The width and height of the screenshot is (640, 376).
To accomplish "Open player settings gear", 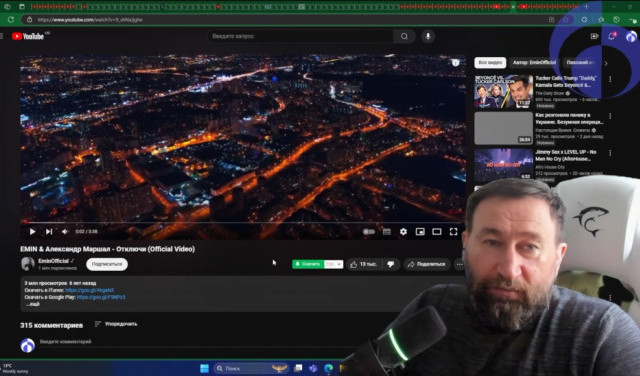I will click(403, 231).
